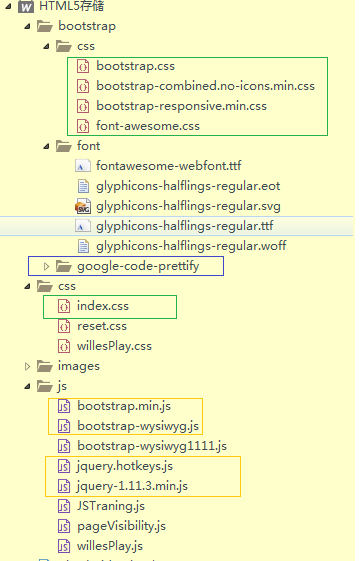Open the bootstrap-wysiwyg1111.js file name

tap(152, 447)
